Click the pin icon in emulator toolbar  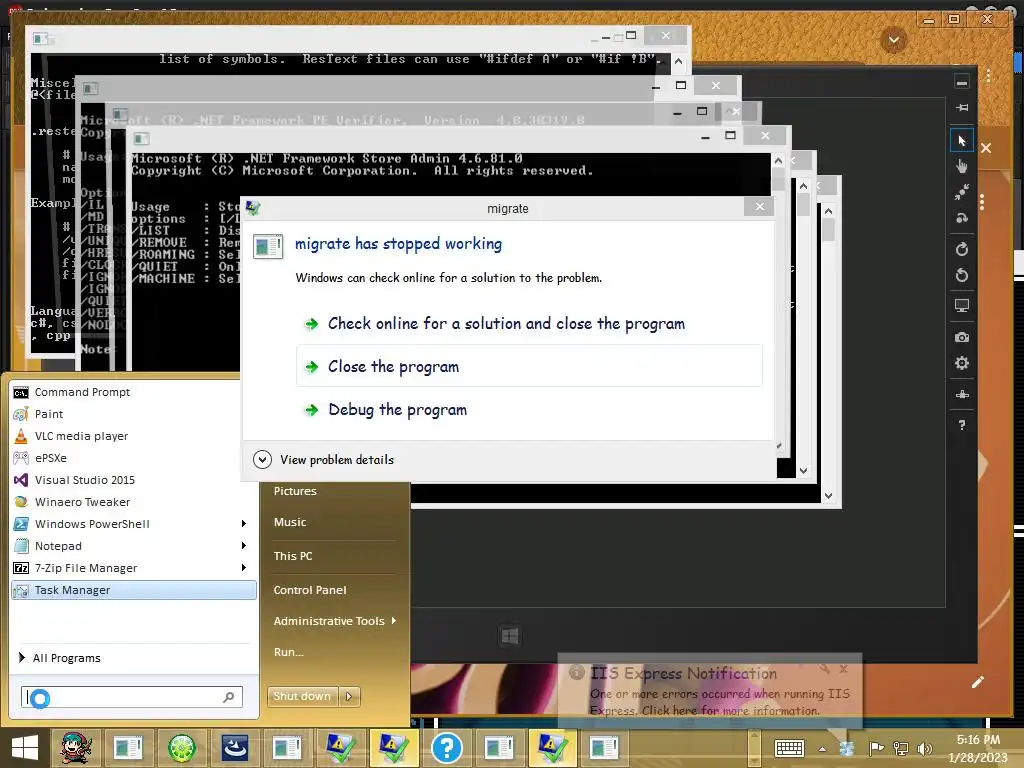[961, 108]
